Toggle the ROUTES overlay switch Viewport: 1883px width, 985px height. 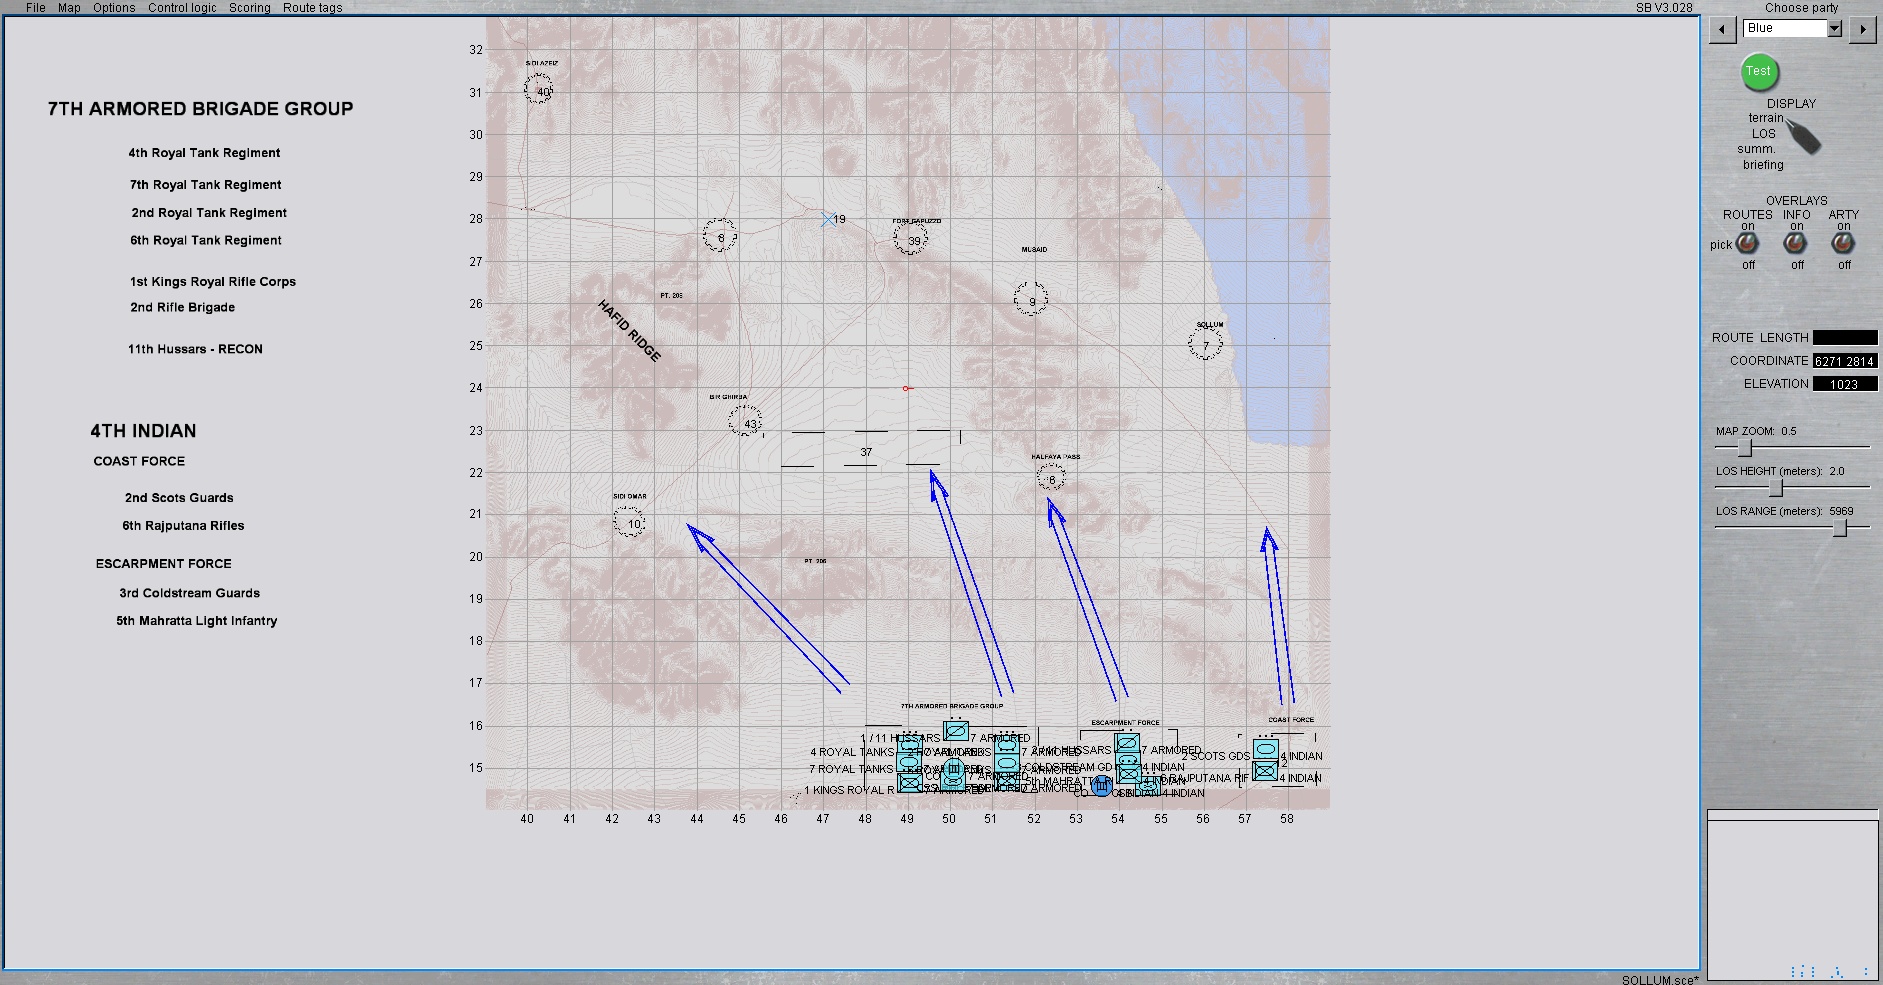click(x=1747, y=244)
